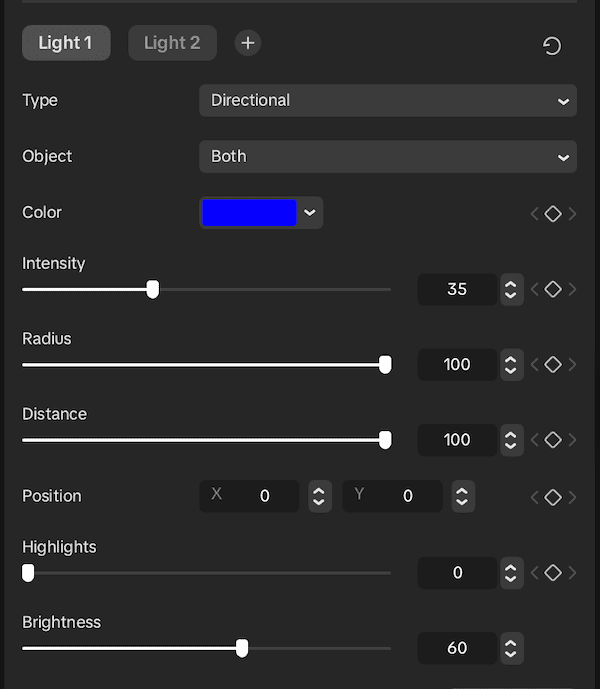Click the Highlights slider handle
This screenshot has height=689, width=600.
(x=28, y=573)
